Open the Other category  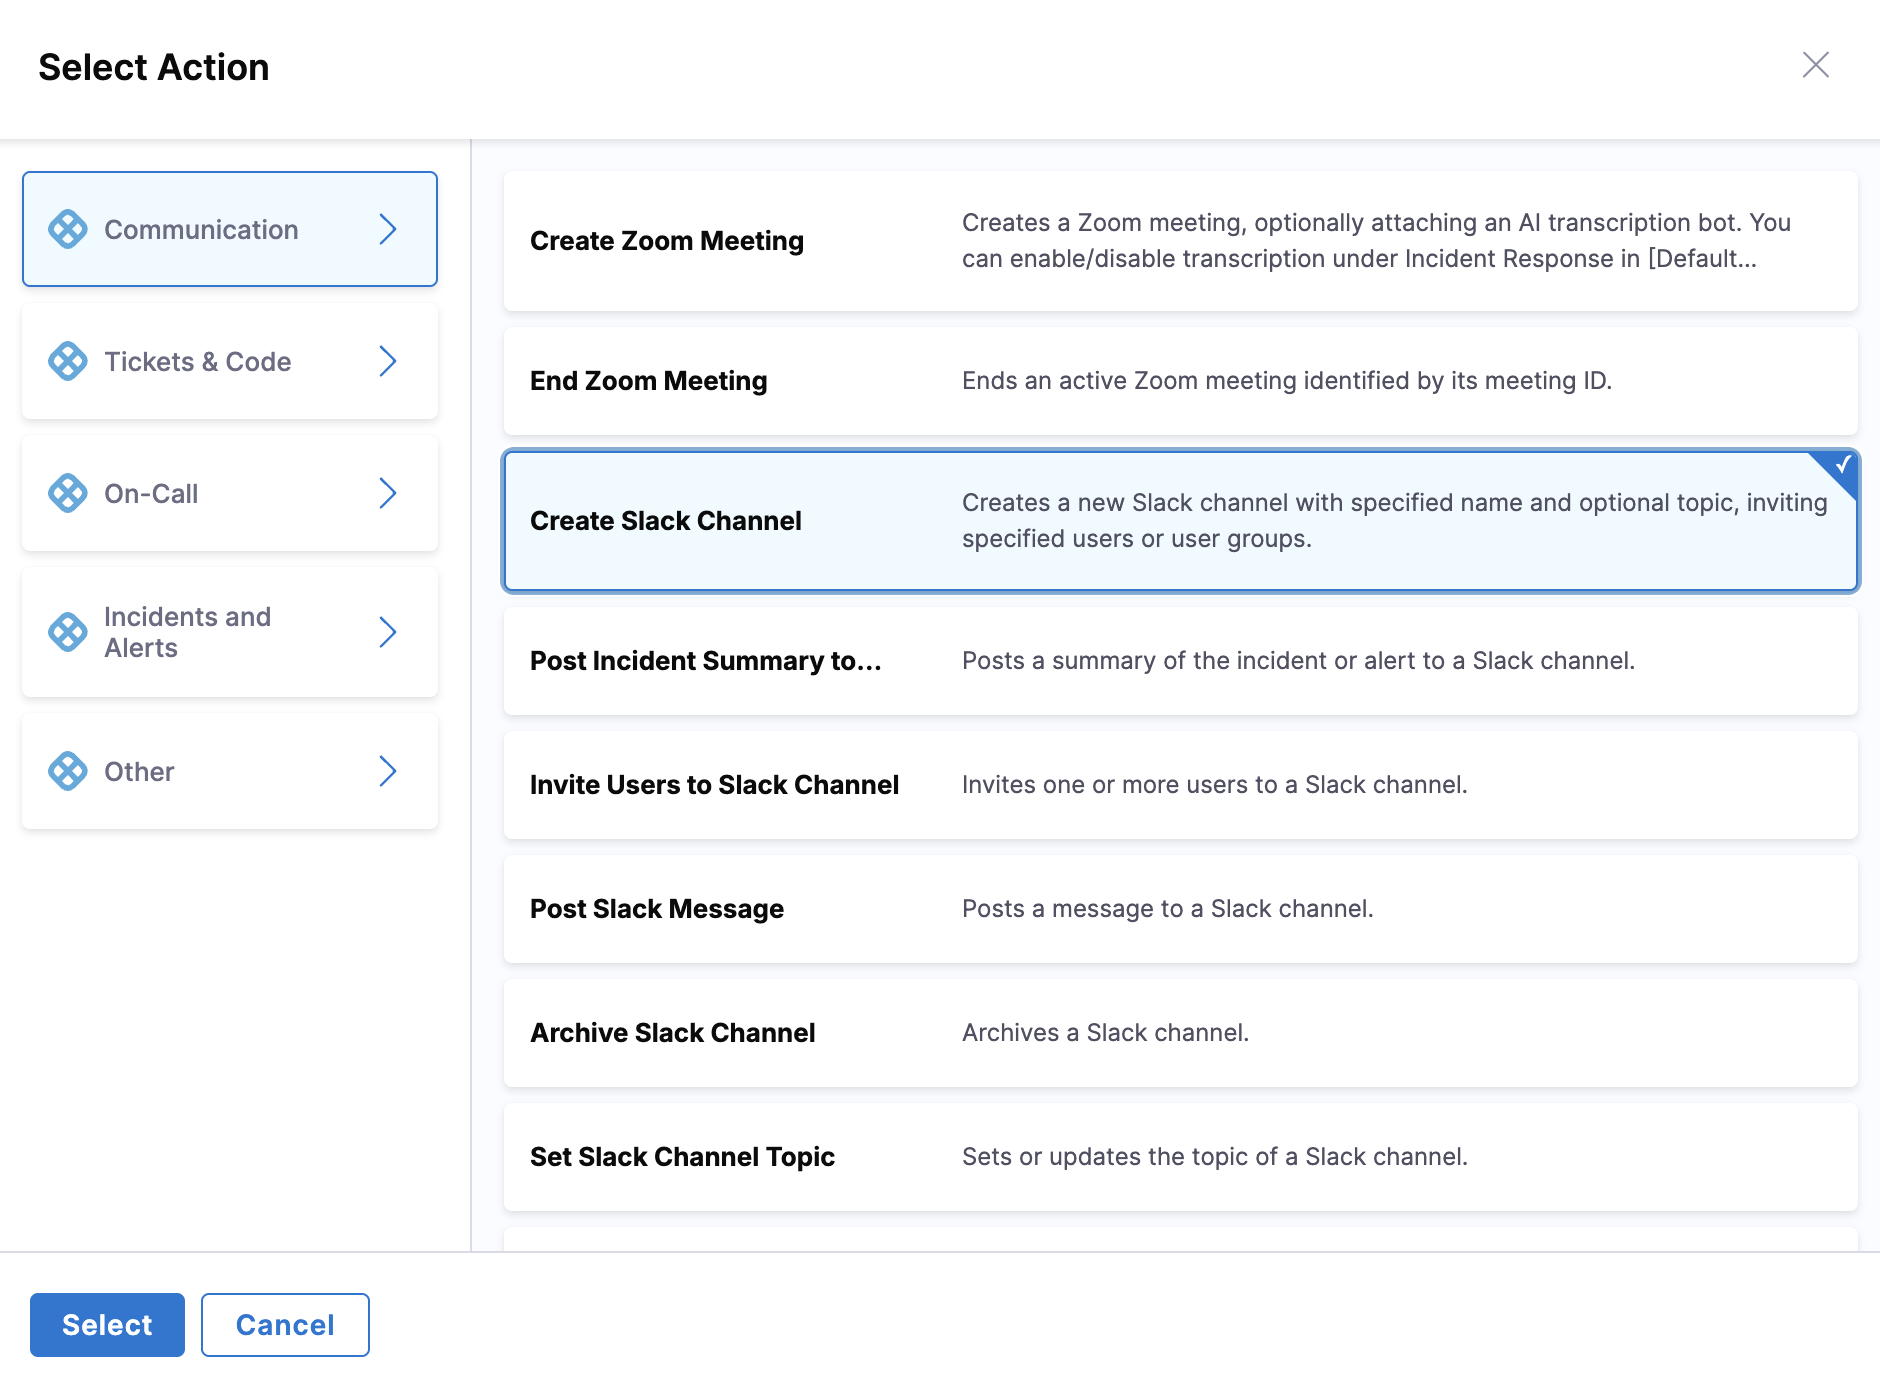coord(230,771)
